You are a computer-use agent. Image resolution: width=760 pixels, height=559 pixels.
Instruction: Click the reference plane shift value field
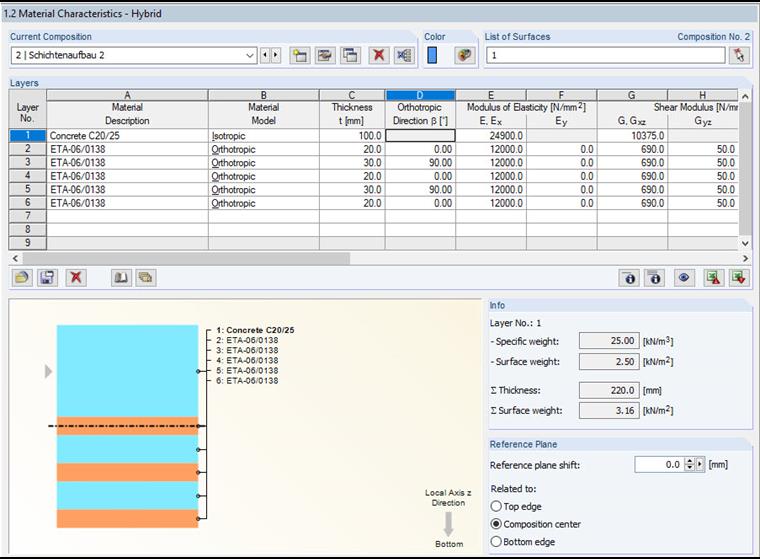[x=659, y=464]
